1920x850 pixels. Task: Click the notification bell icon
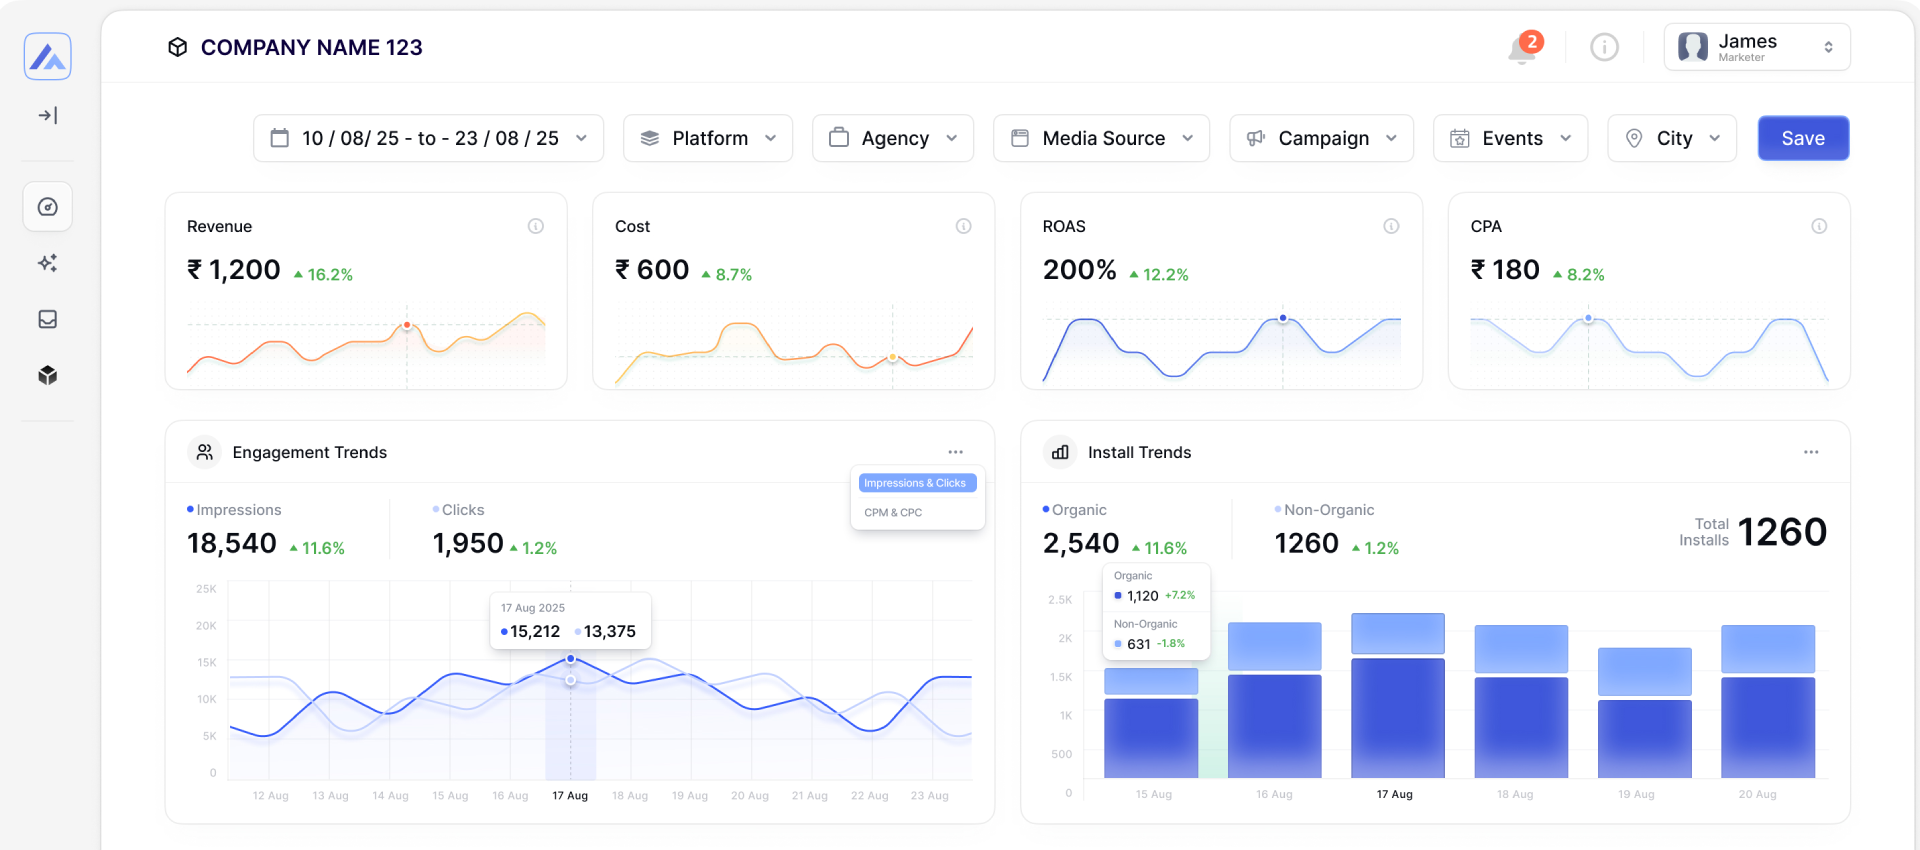click(x=1522, y=48)
